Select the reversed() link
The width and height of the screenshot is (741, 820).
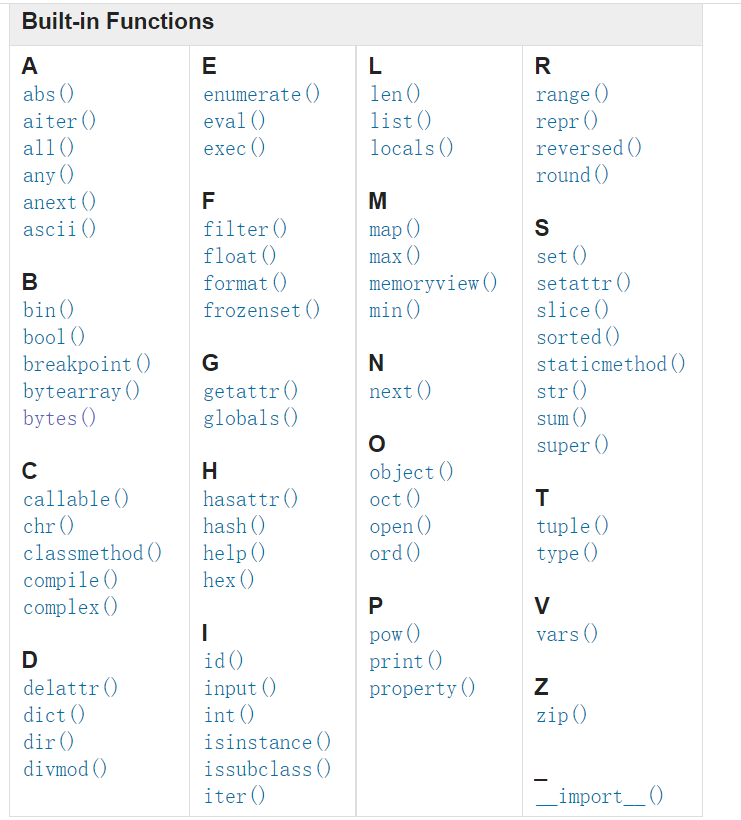point(589,148)
